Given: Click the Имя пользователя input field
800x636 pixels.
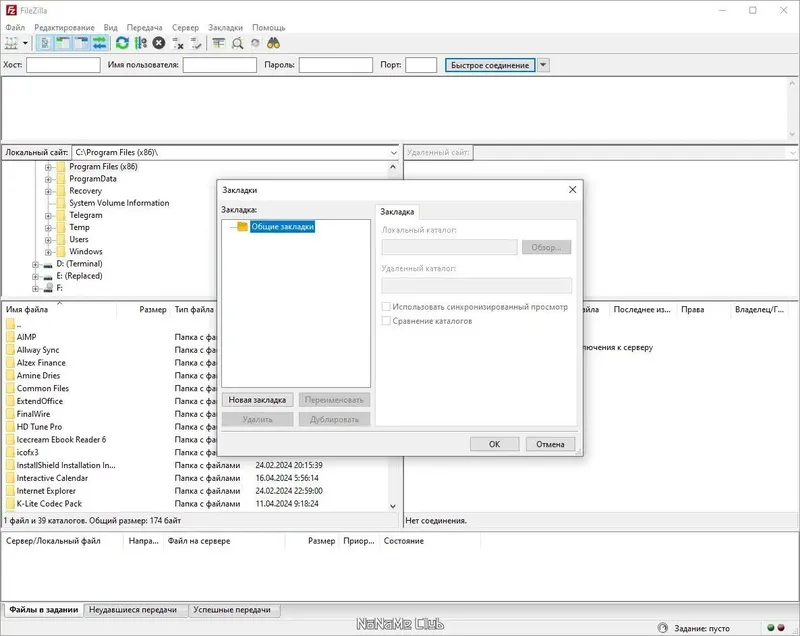Looking at the screenshot, I should point(220,65).
